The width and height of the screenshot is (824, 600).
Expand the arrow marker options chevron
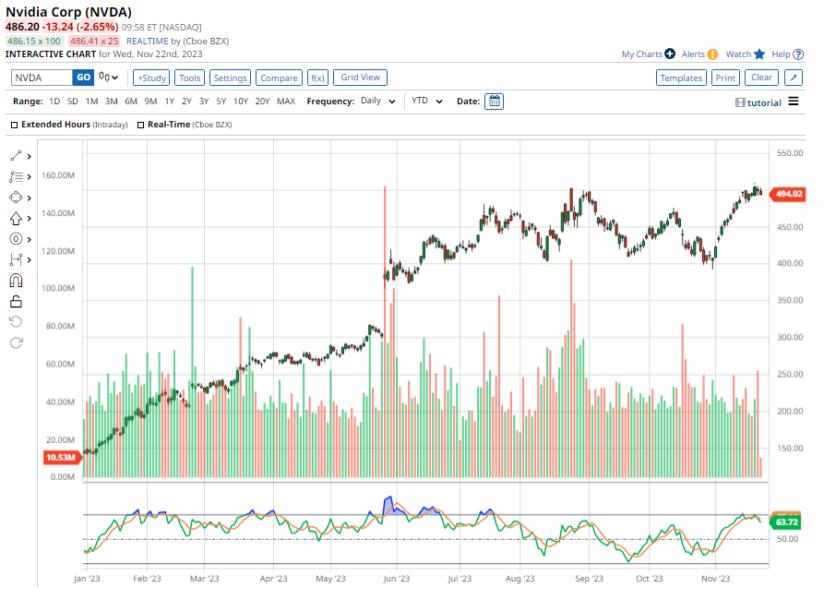click(x=29, y=219)
